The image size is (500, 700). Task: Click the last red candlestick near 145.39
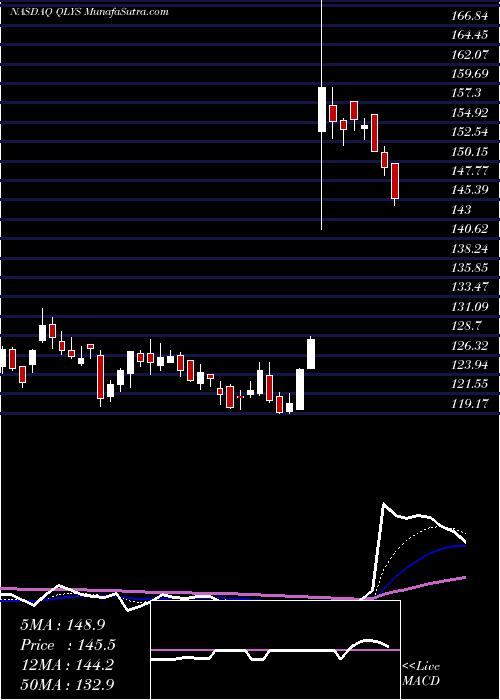click(x=395, y=181)
